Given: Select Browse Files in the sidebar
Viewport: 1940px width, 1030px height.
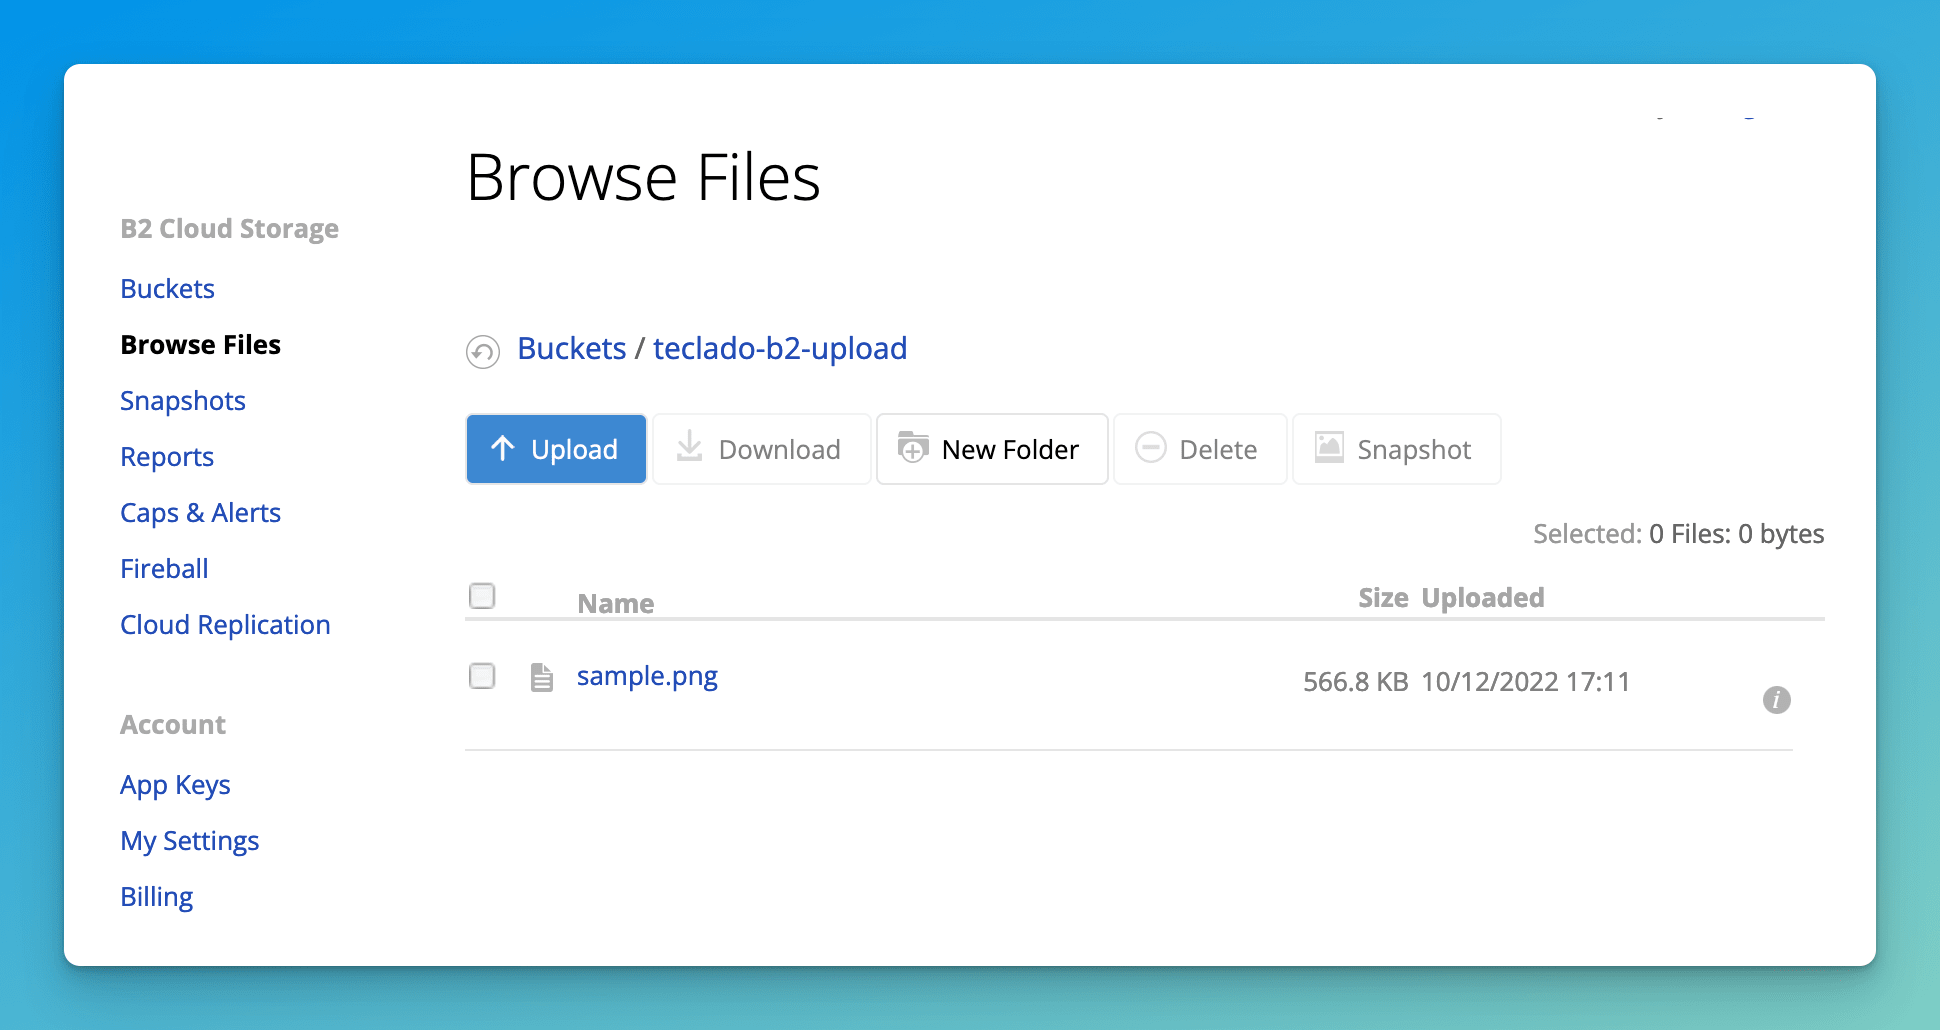Looking at the screenshot, I should [x=200, y=345].
